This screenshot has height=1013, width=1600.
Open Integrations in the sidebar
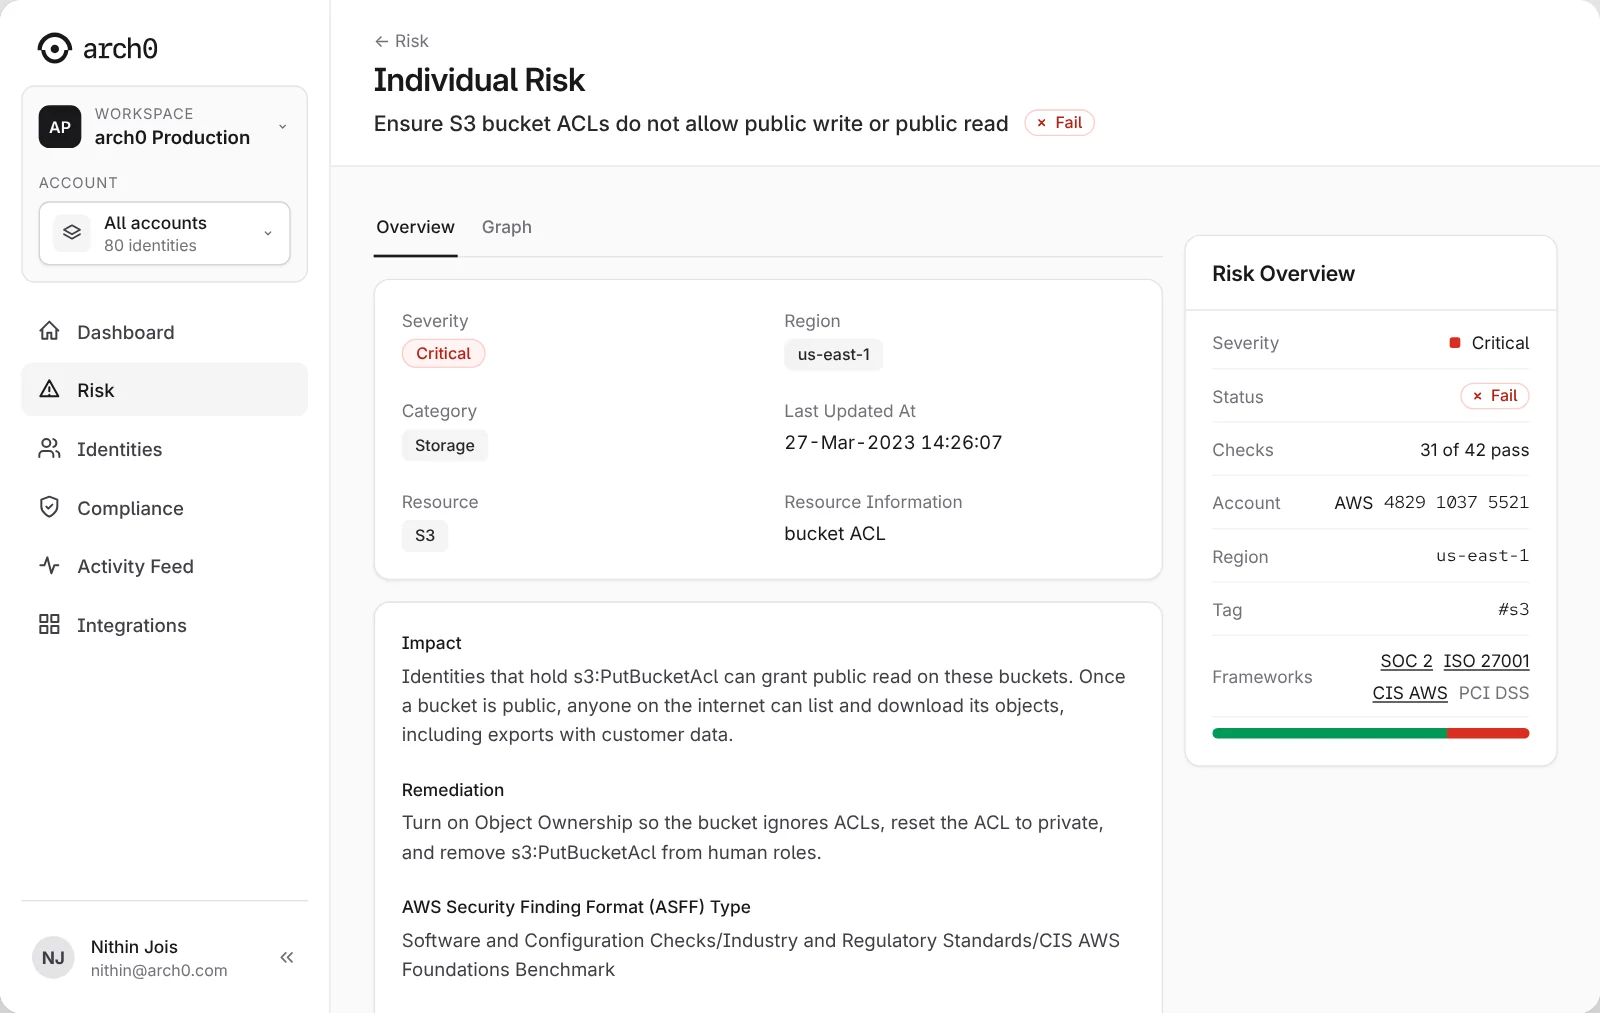165,625
